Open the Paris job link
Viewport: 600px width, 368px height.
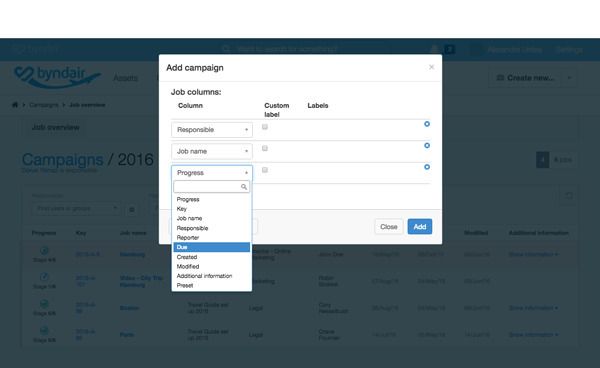coord(127,335)
